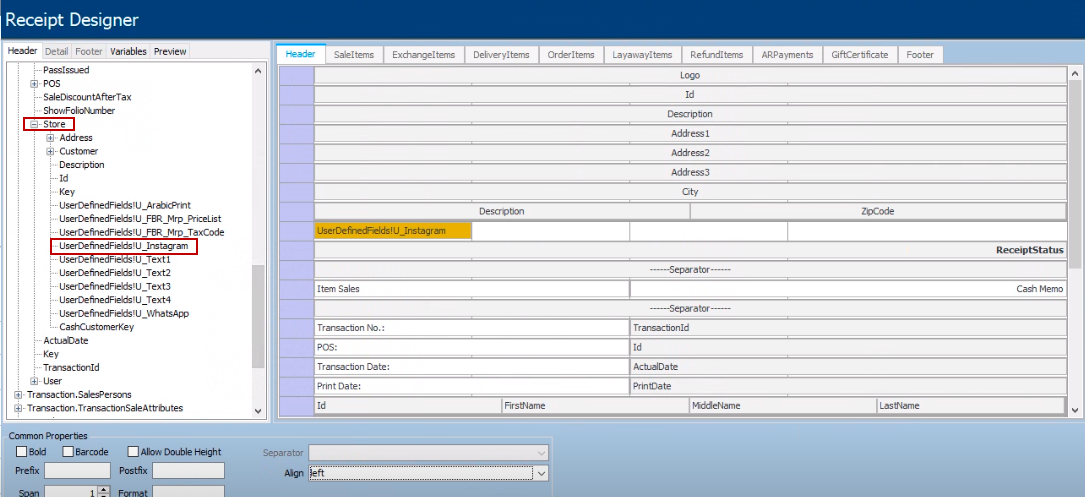Click the Transaction Date: label cell
Viewport: 1085px width, 497px height.
click(x=472, y=367)
